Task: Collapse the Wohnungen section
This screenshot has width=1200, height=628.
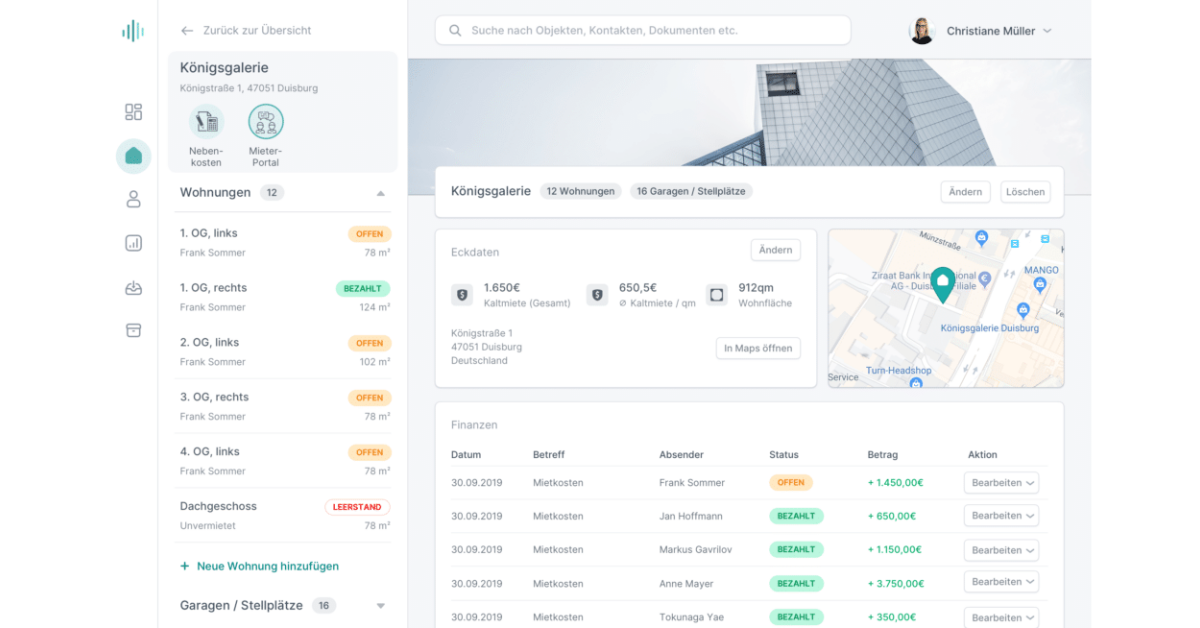Action: pyautogui.click(x=381, y=193)
